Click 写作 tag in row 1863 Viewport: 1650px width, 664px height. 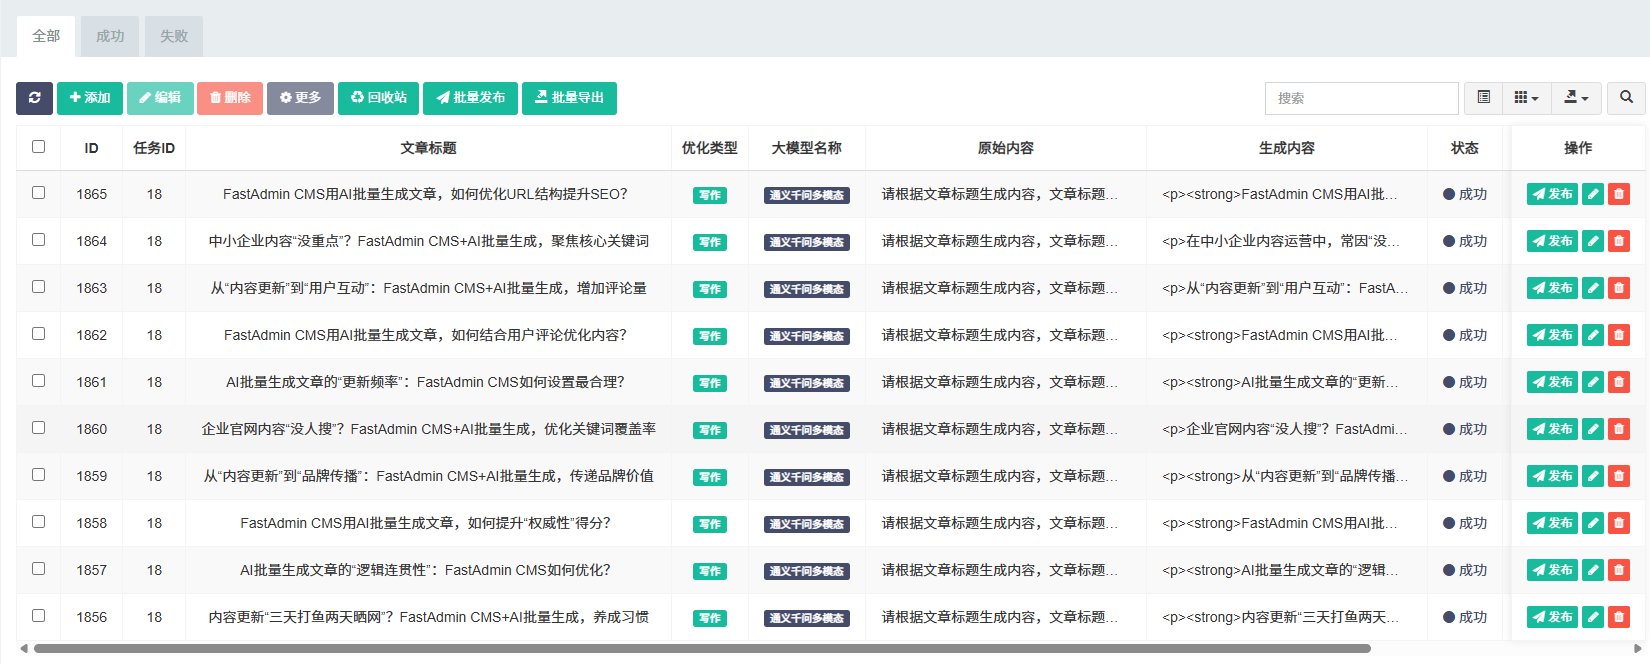click(x=710, y=289)
